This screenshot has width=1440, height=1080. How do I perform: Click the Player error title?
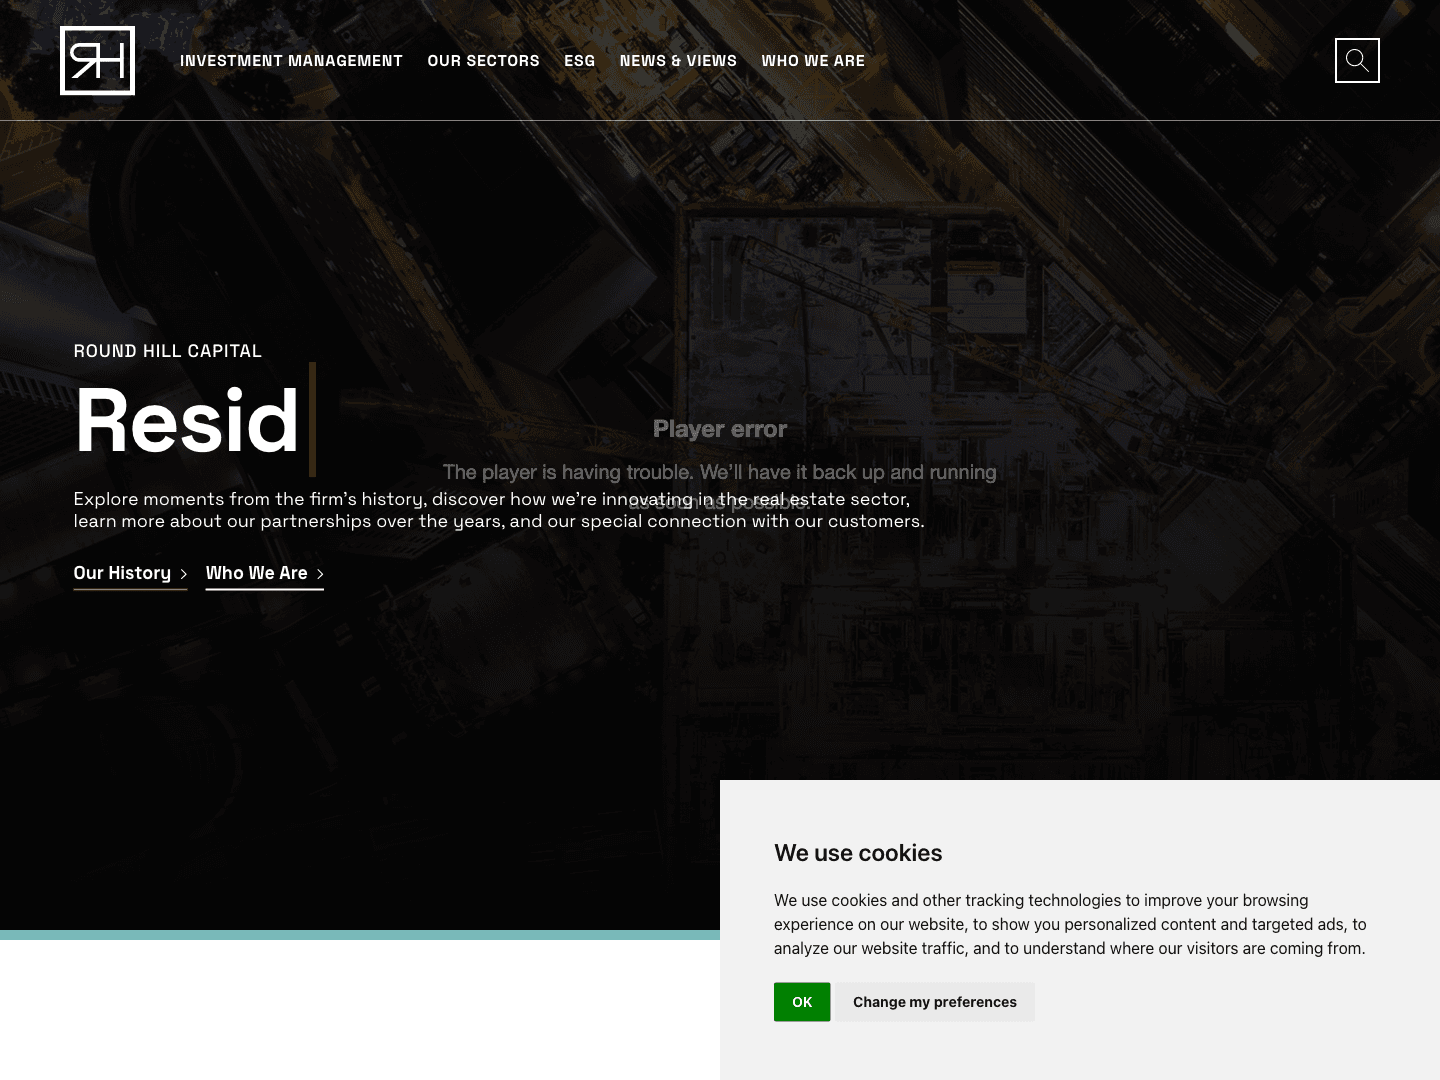pos(719,429)
